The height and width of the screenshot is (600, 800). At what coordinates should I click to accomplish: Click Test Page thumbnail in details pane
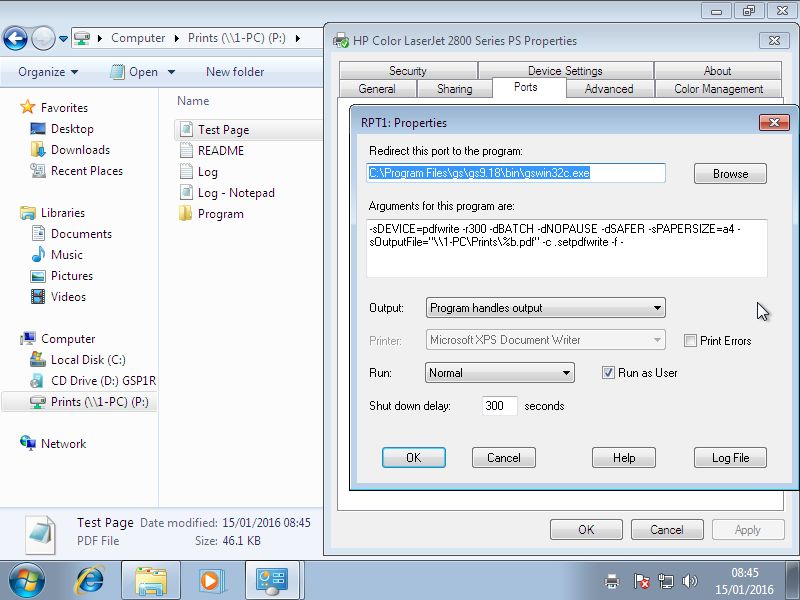40,535
